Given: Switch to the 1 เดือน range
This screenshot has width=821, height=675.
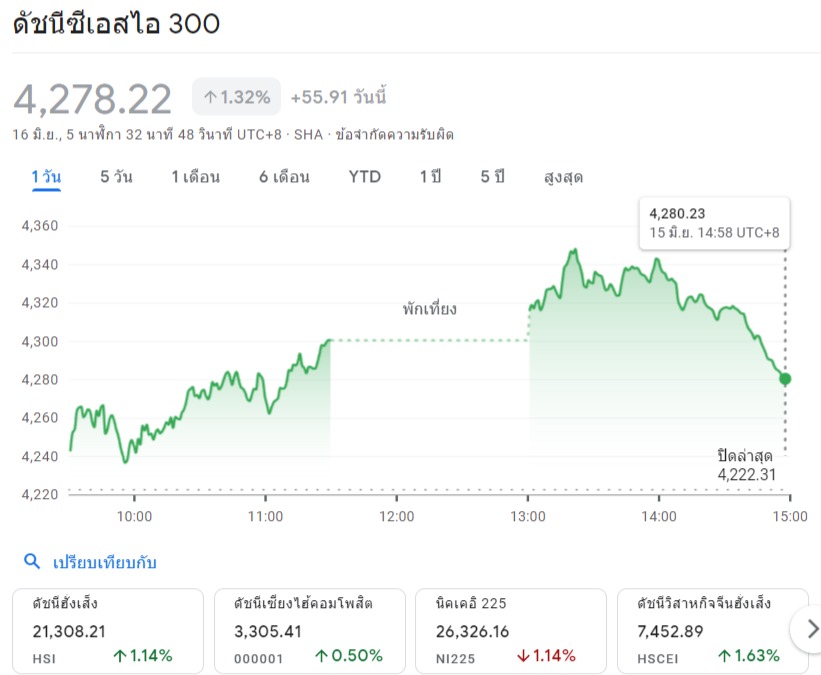Looking at the screenshot, I should pyautogui.click(x=196, y=177).
